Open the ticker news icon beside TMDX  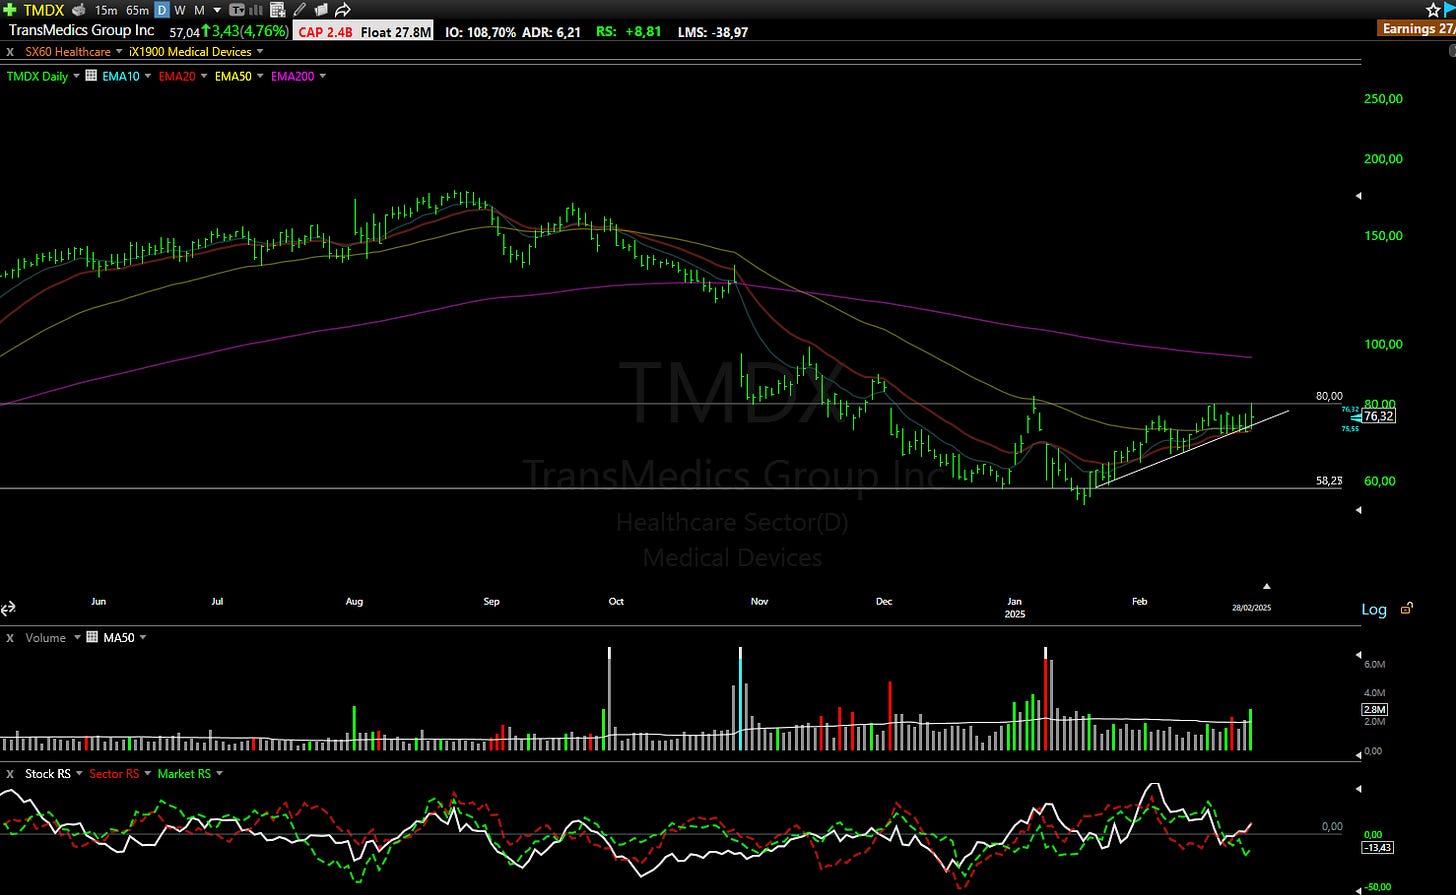point(79,10)
